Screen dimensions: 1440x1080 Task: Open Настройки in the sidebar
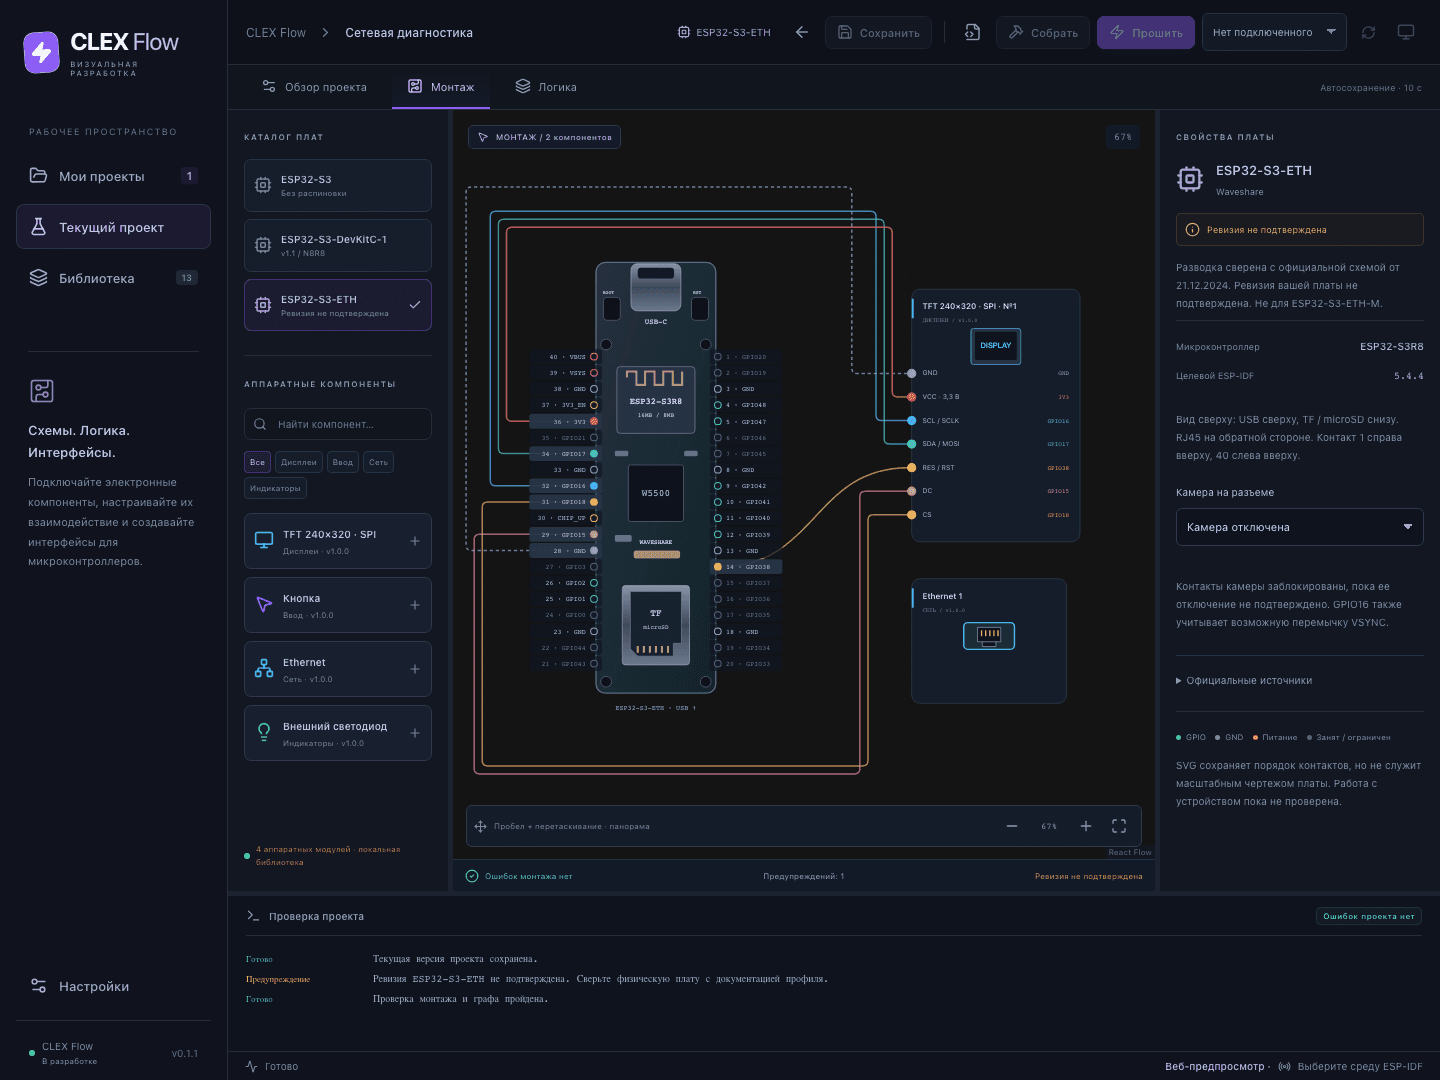coord(113,986)
